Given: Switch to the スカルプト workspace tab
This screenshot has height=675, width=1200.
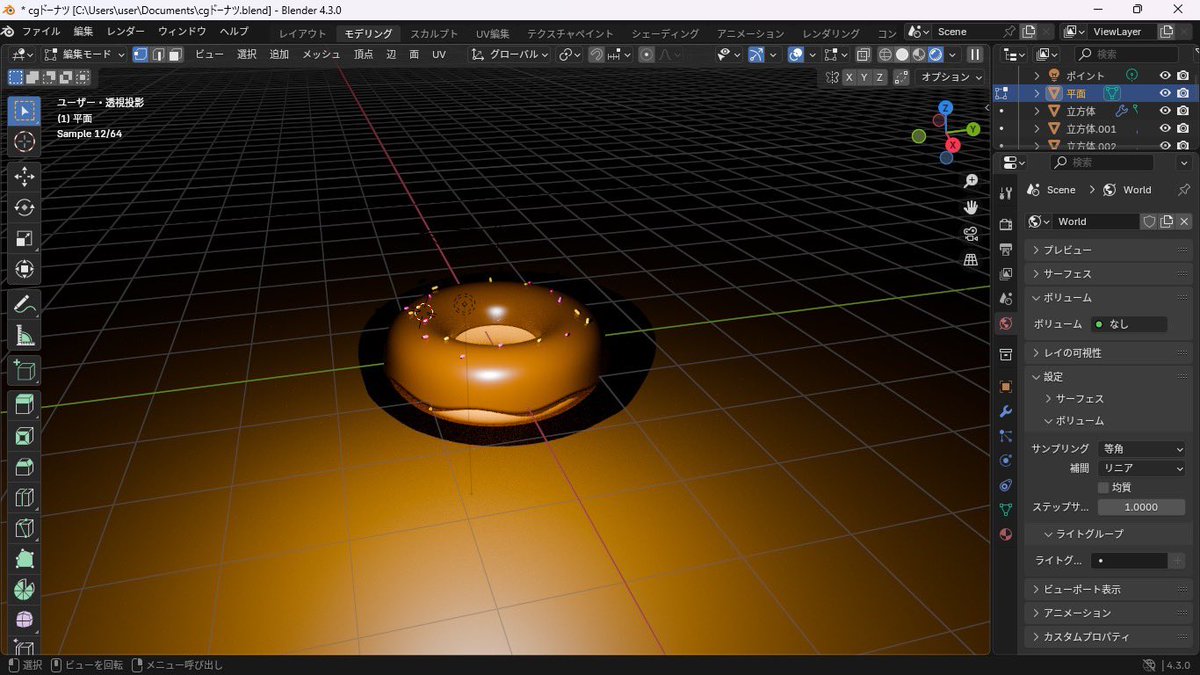Looking at the screenshot, I should click(433, 33).
